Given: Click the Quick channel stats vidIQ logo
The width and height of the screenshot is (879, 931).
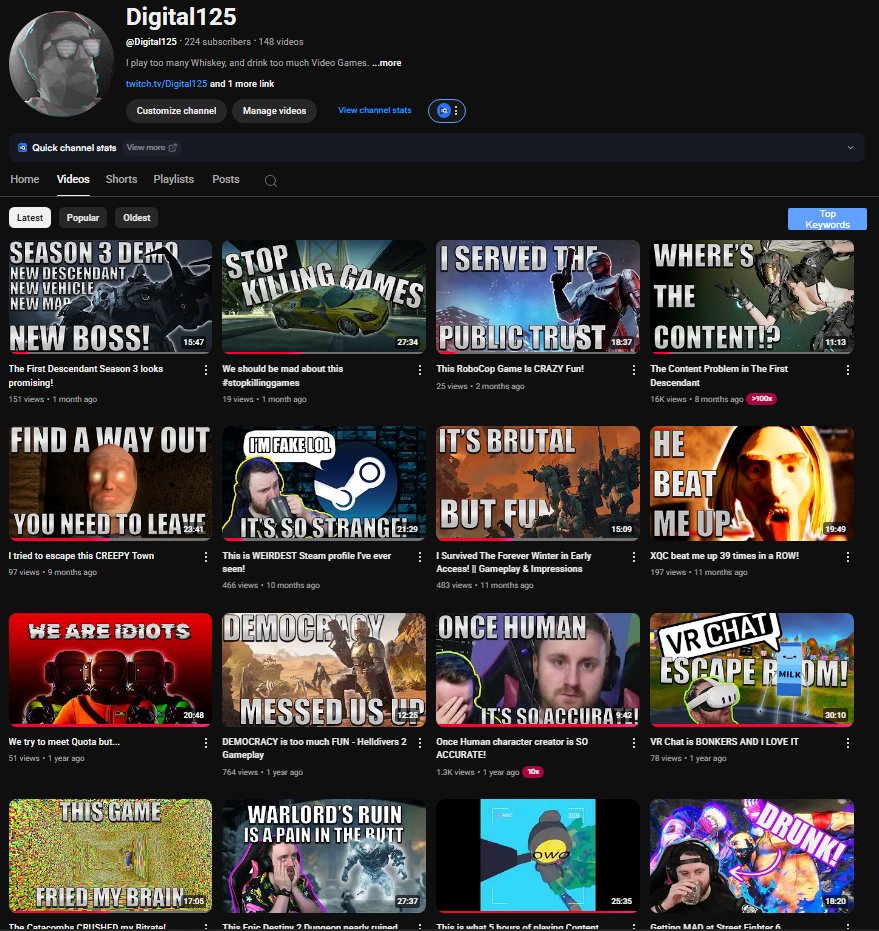Looking at the screenshot, I should [x=23, y=148].
